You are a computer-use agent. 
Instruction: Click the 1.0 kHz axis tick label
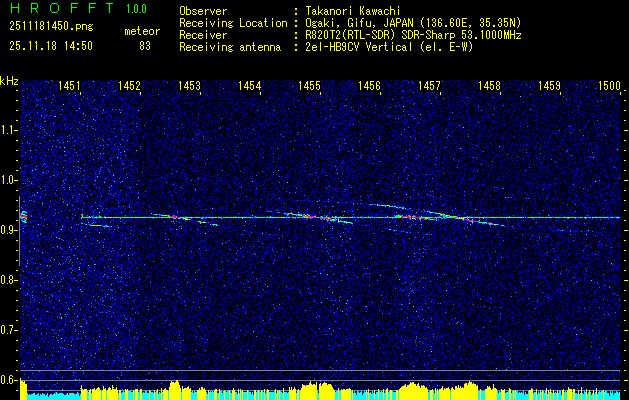coord(8,180)
